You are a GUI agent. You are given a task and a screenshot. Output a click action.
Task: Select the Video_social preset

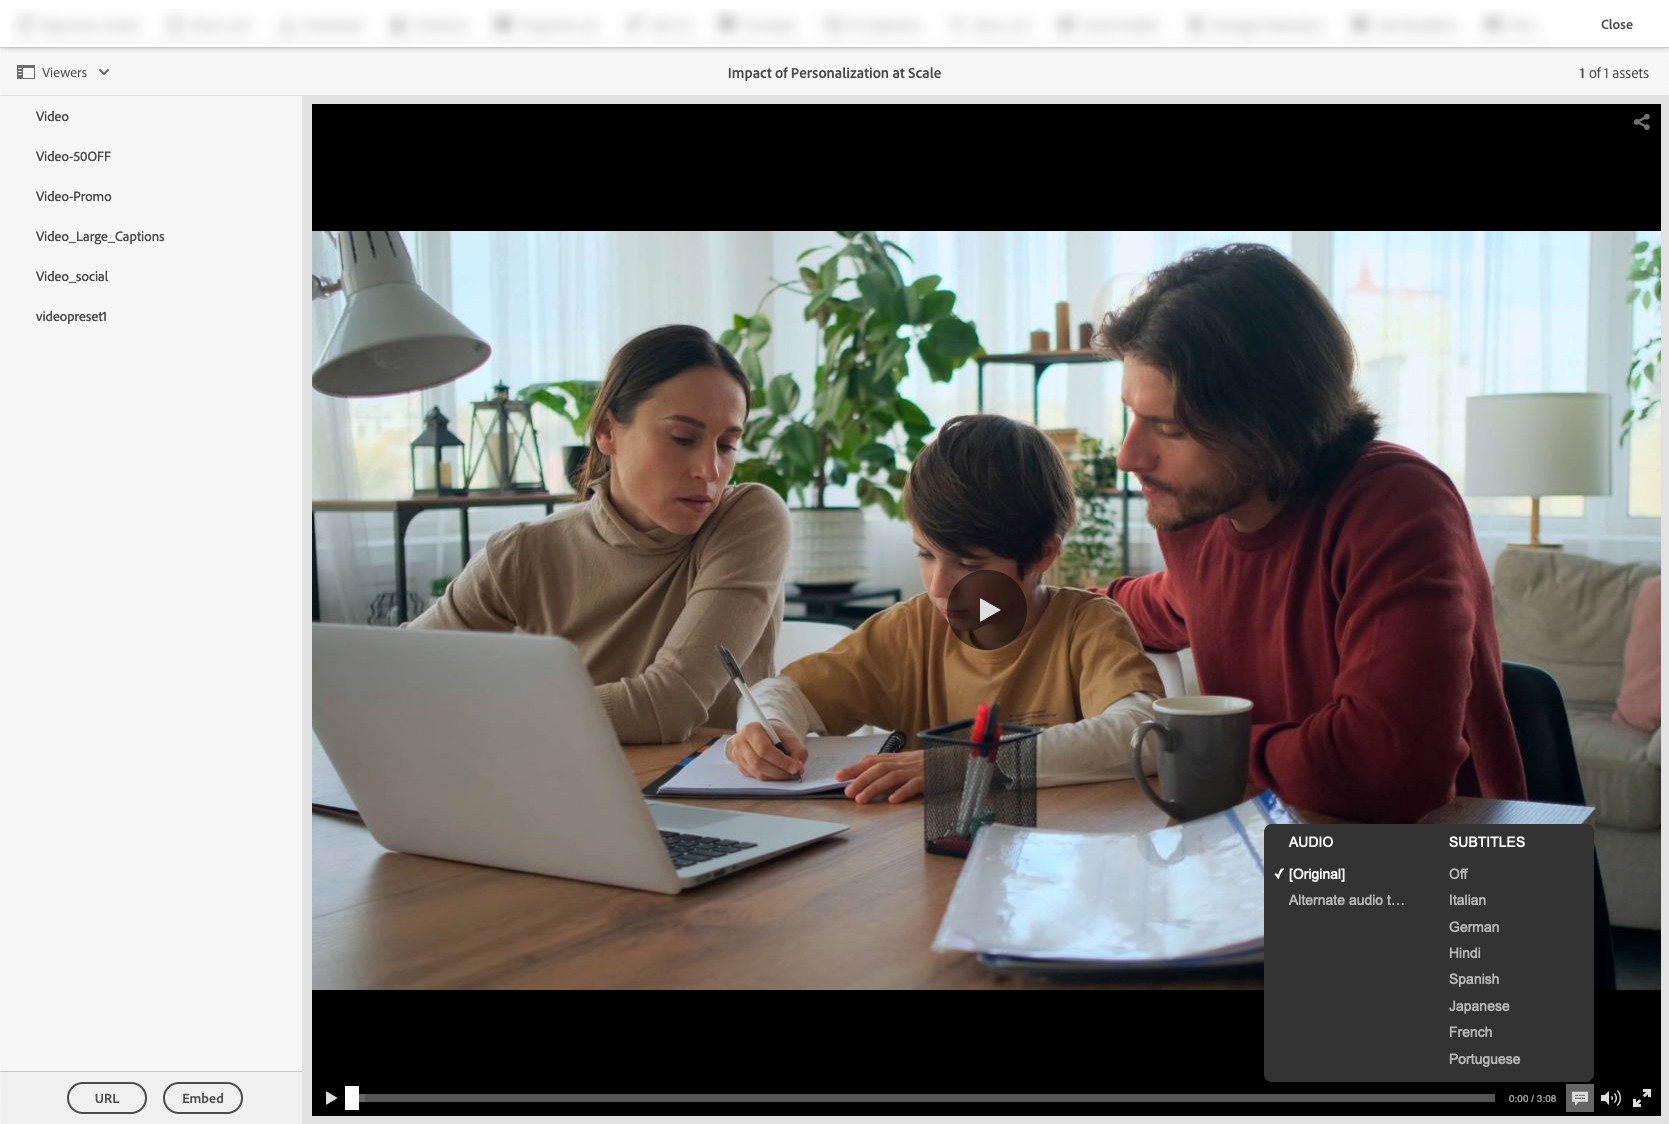click(x=72, y=276)
